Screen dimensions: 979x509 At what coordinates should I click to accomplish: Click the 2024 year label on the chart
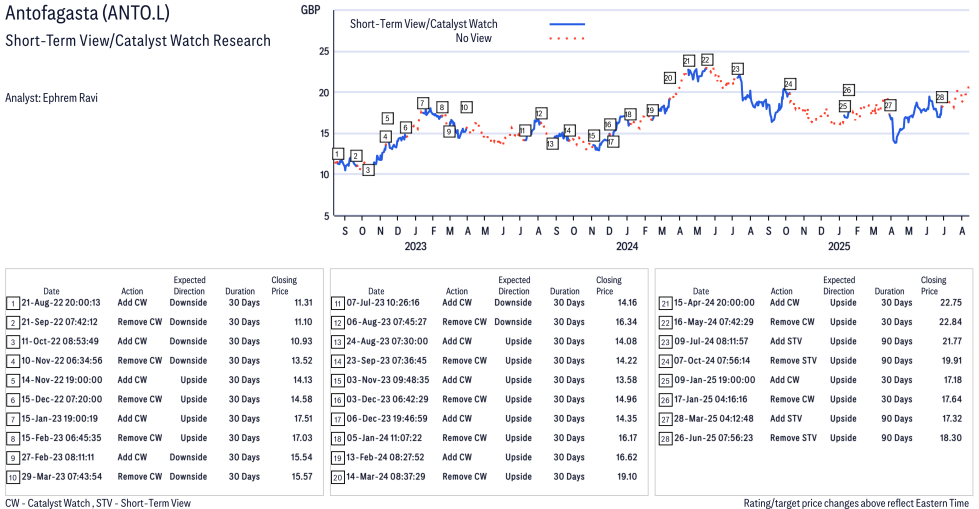pyautogui.click(x=627, y=246)
